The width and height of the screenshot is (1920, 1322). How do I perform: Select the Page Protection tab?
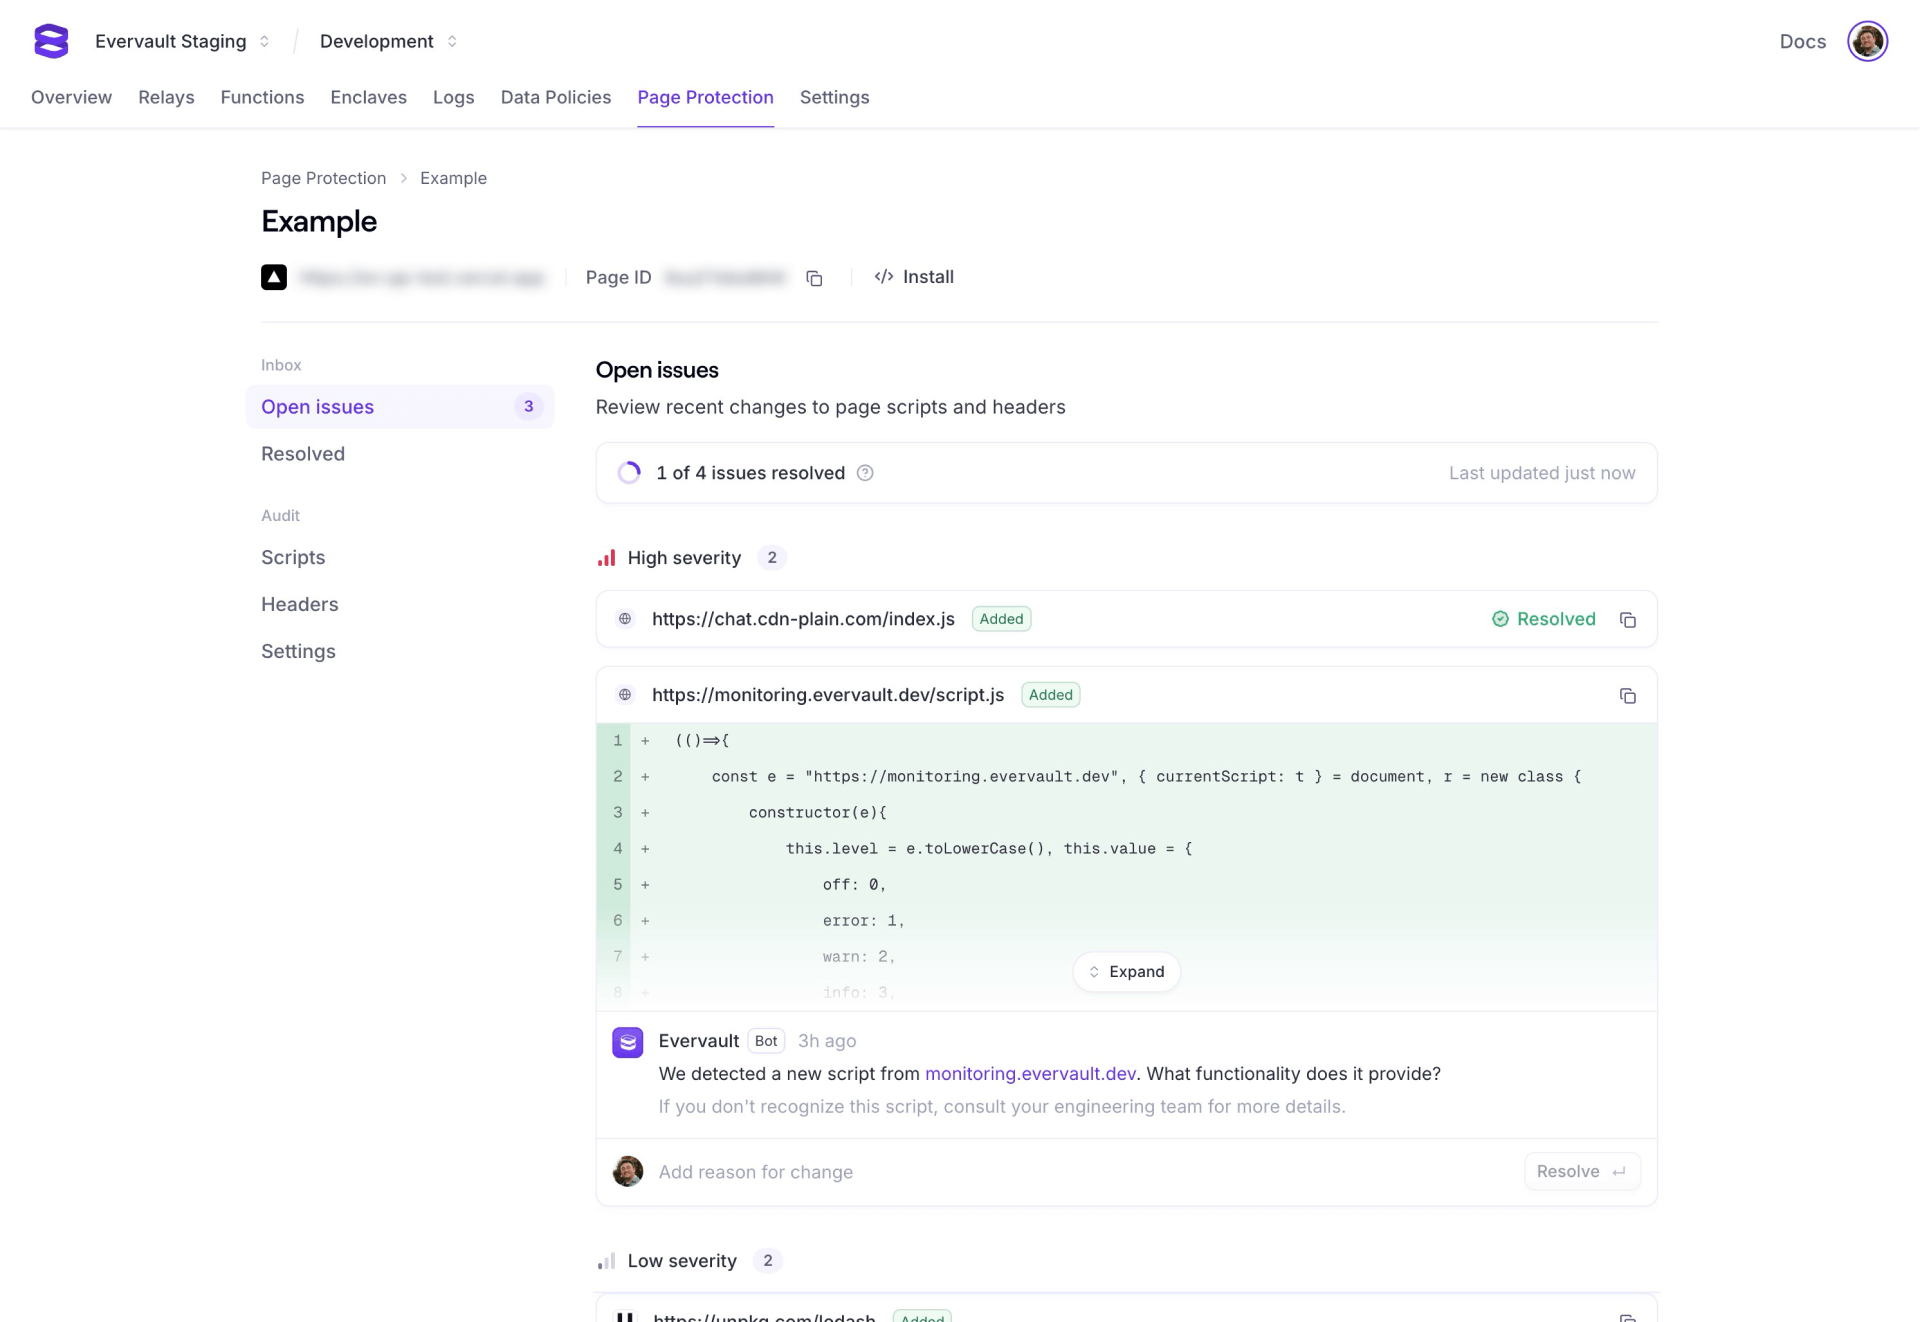[x=705, y=97]
